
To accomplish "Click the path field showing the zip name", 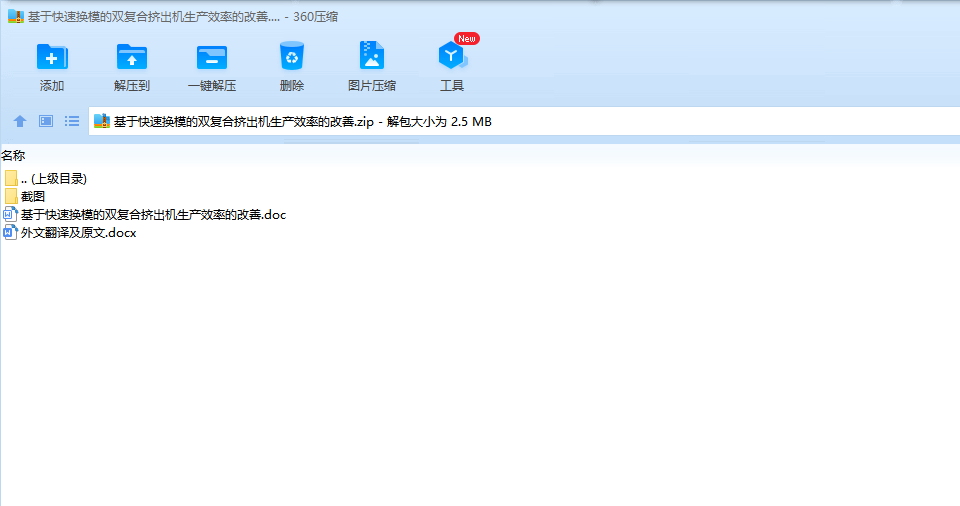I will [524, 121].
